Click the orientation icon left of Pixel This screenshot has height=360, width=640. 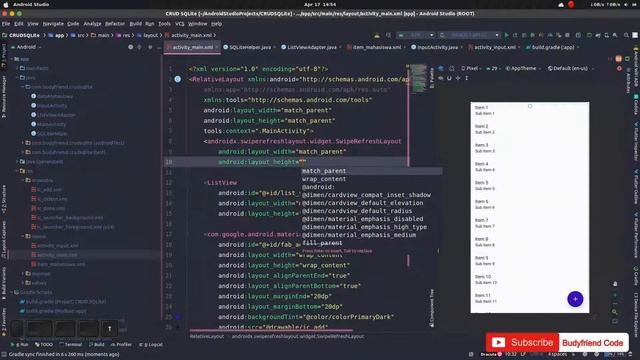[452, 69]
